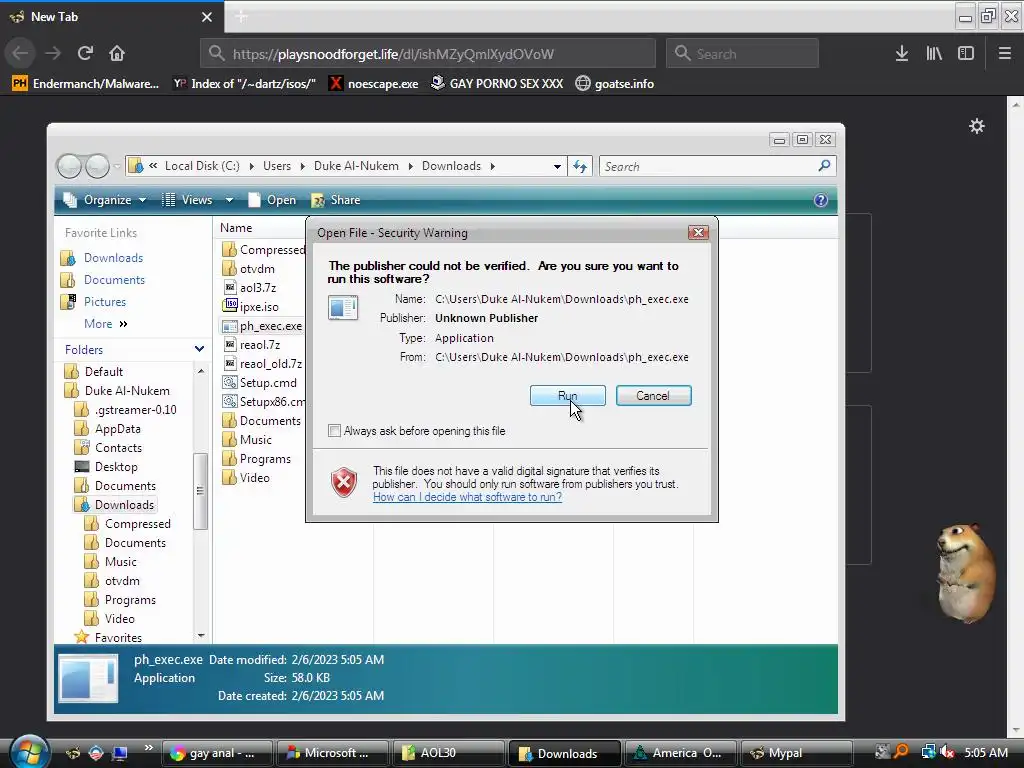Image resolution: width=1024 pixels, height=768 pixels.
Task: Focus the browser URL address bar
Action: pos(428,54)
